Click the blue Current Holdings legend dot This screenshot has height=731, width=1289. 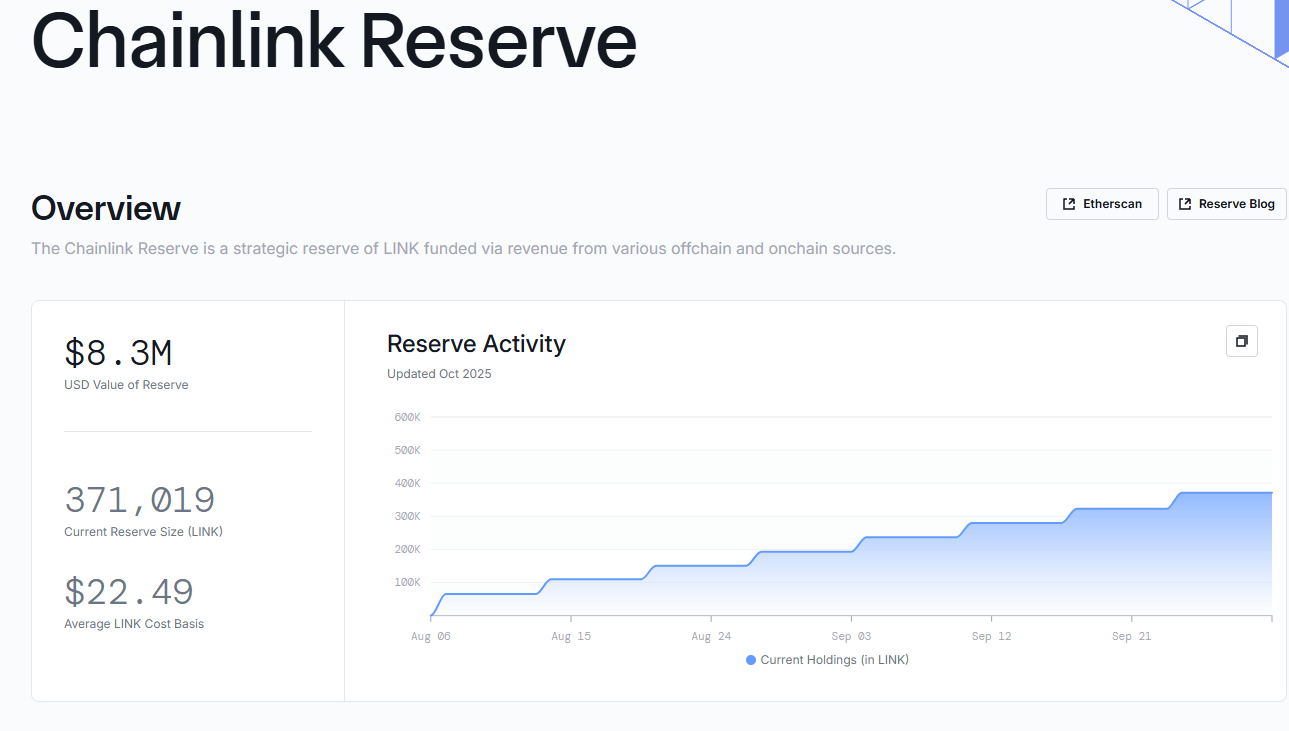(x=751, y=660)
